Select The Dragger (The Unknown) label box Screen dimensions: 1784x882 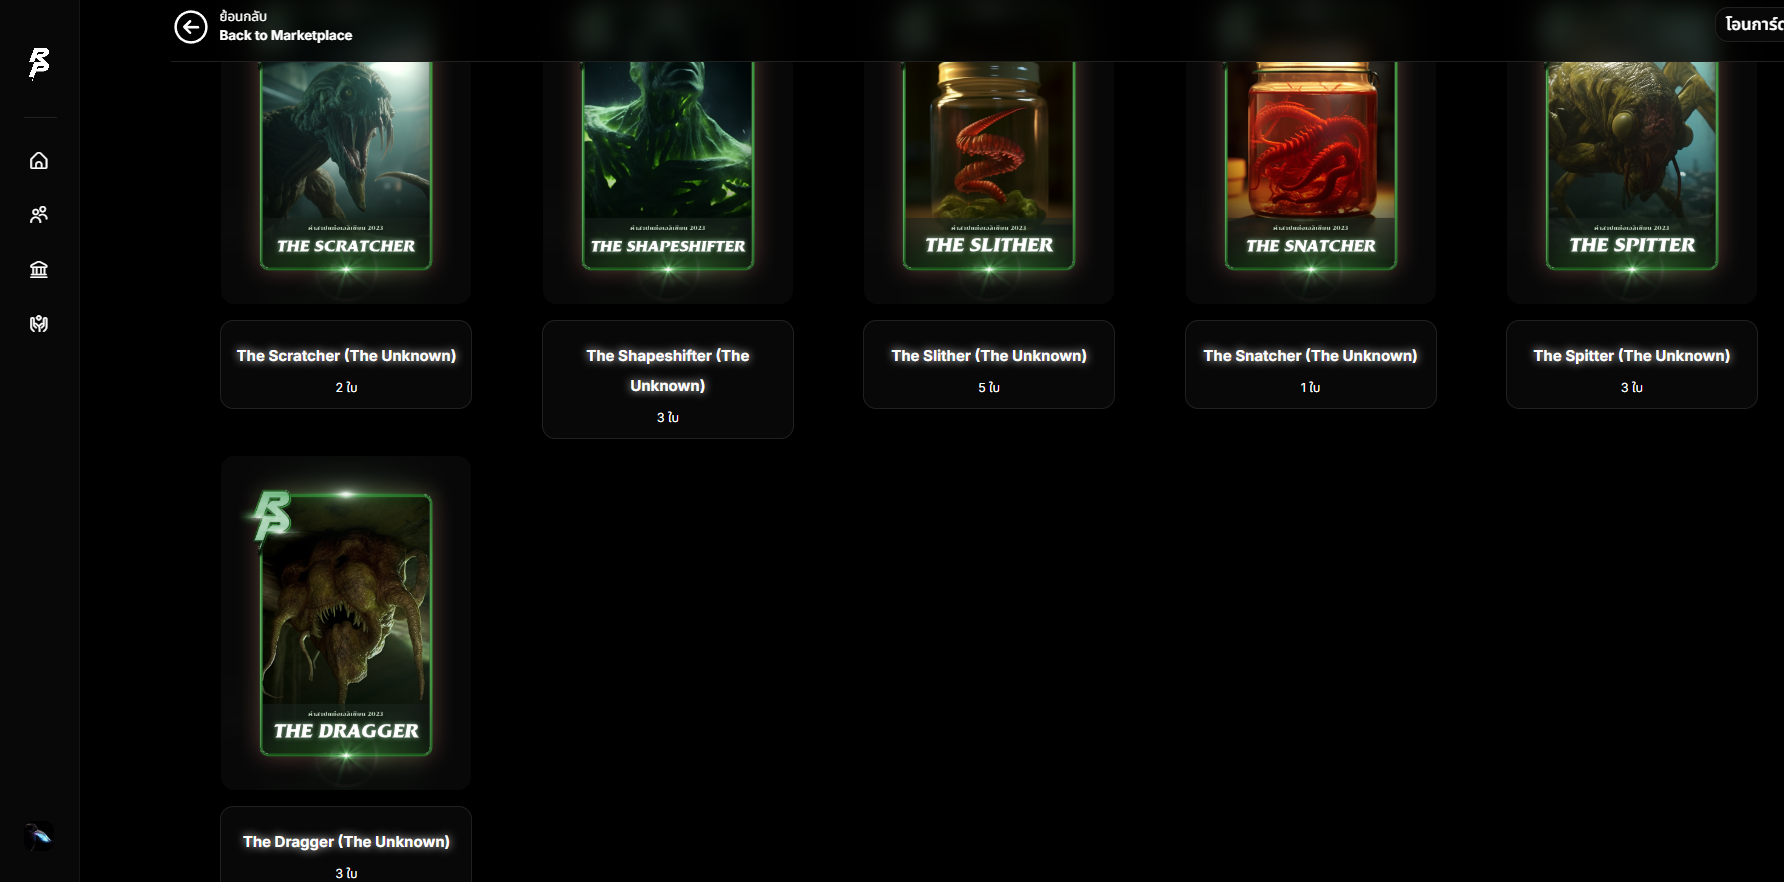click(346, 845)
